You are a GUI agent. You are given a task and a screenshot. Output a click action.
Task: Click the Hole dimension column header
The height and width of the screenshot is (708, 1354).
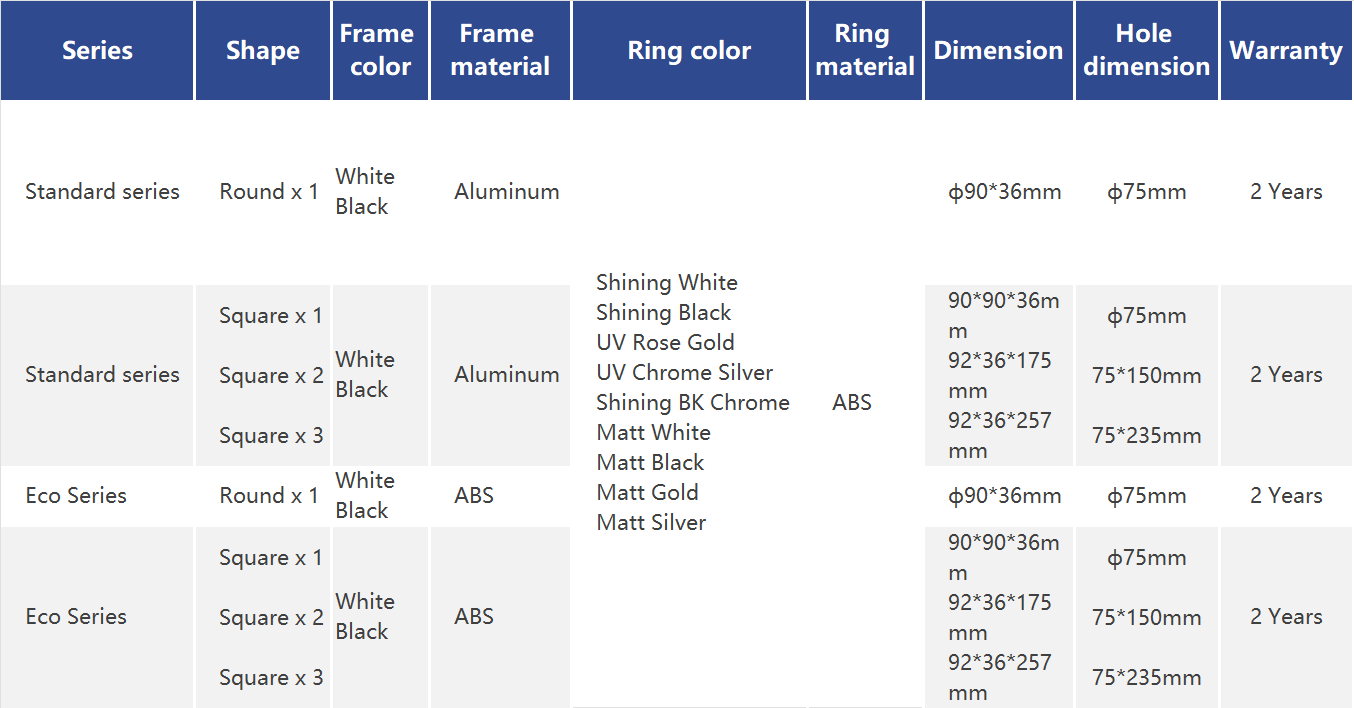point(1146,51)
